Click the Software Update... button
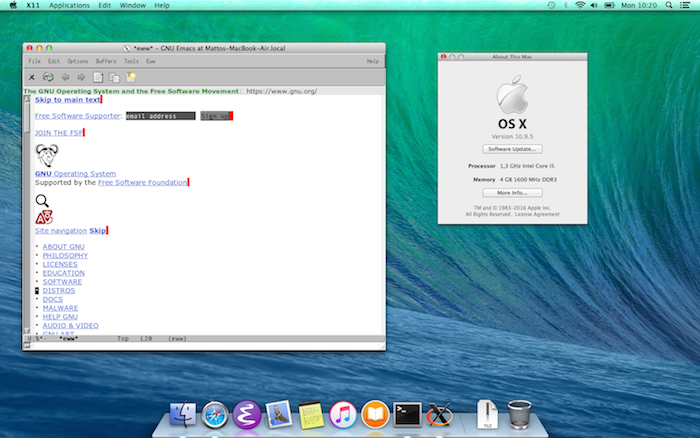 tap(512, 149)
